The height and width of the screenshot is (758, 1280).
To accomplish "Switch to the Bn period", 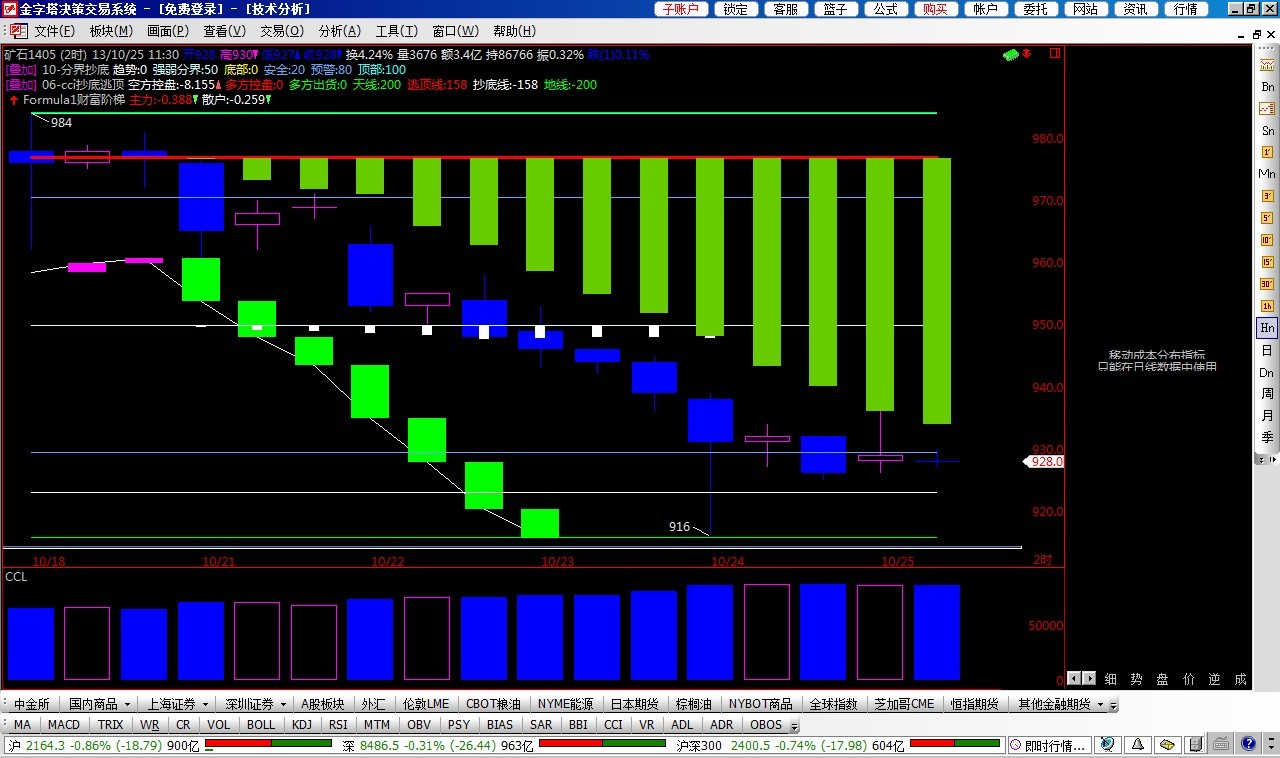I will pos(1267,88).
